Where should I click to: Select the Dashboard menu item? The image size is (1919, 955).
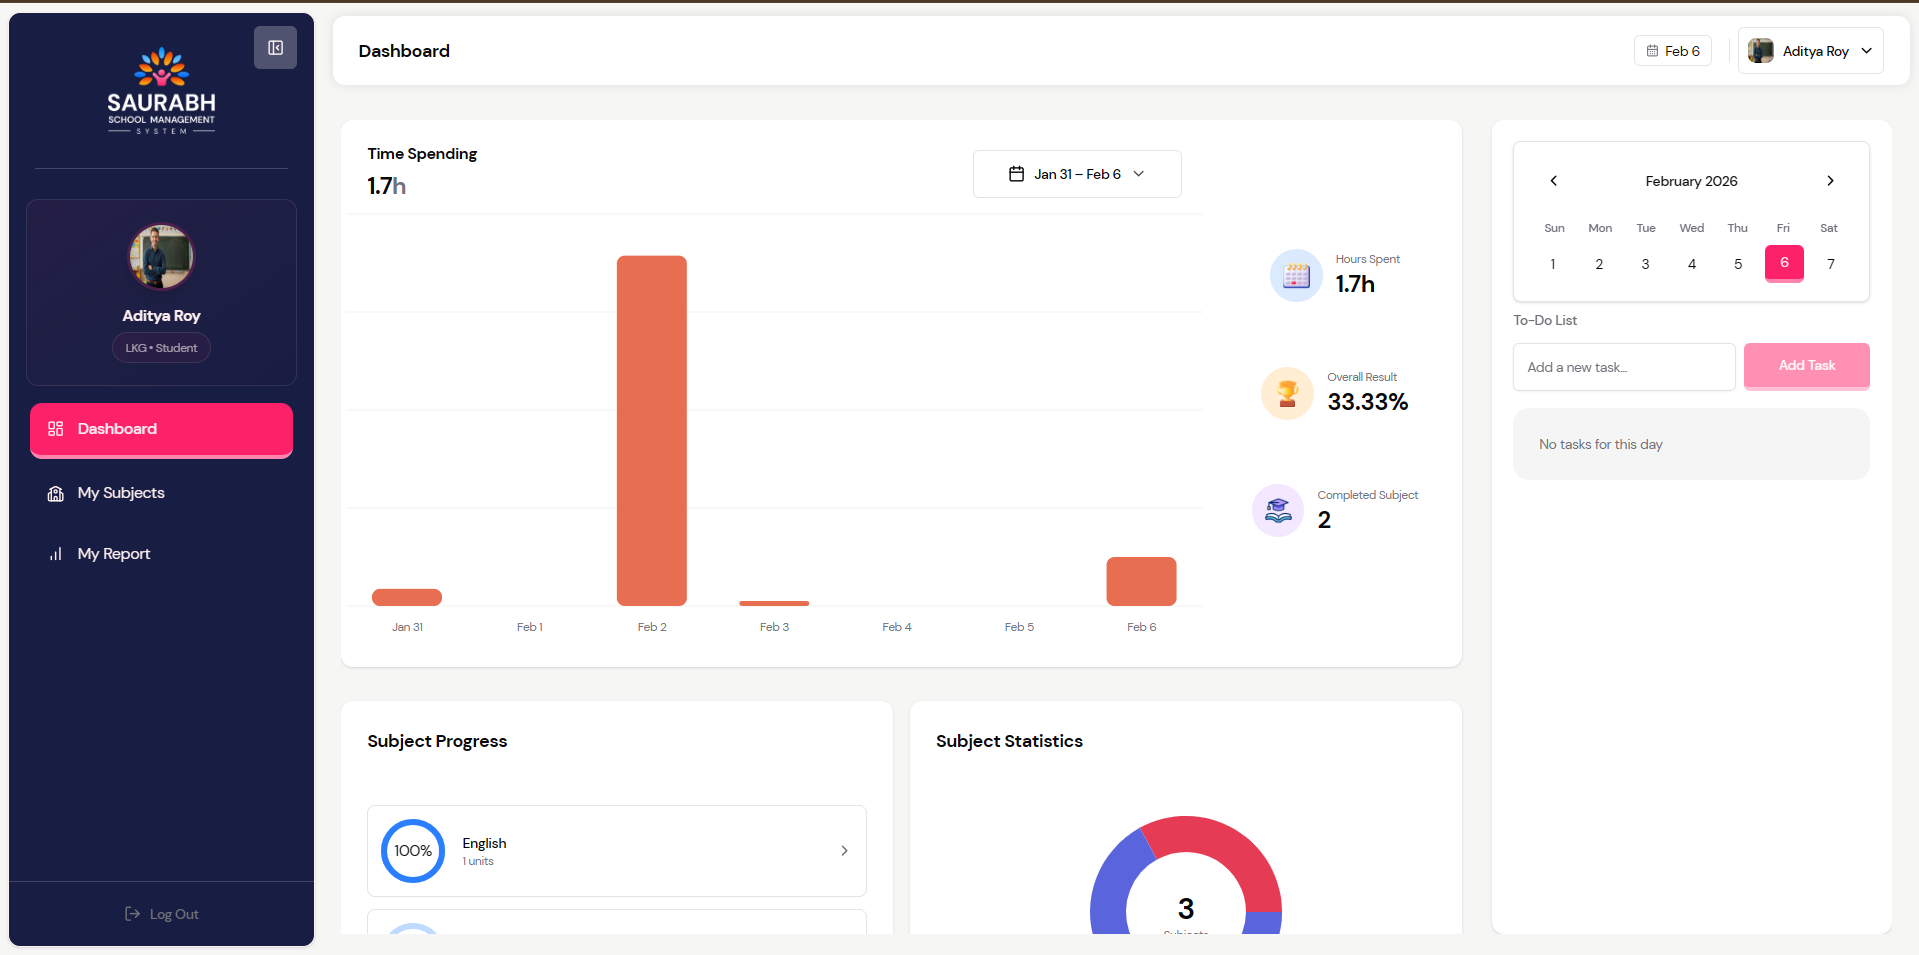[161, 429]
